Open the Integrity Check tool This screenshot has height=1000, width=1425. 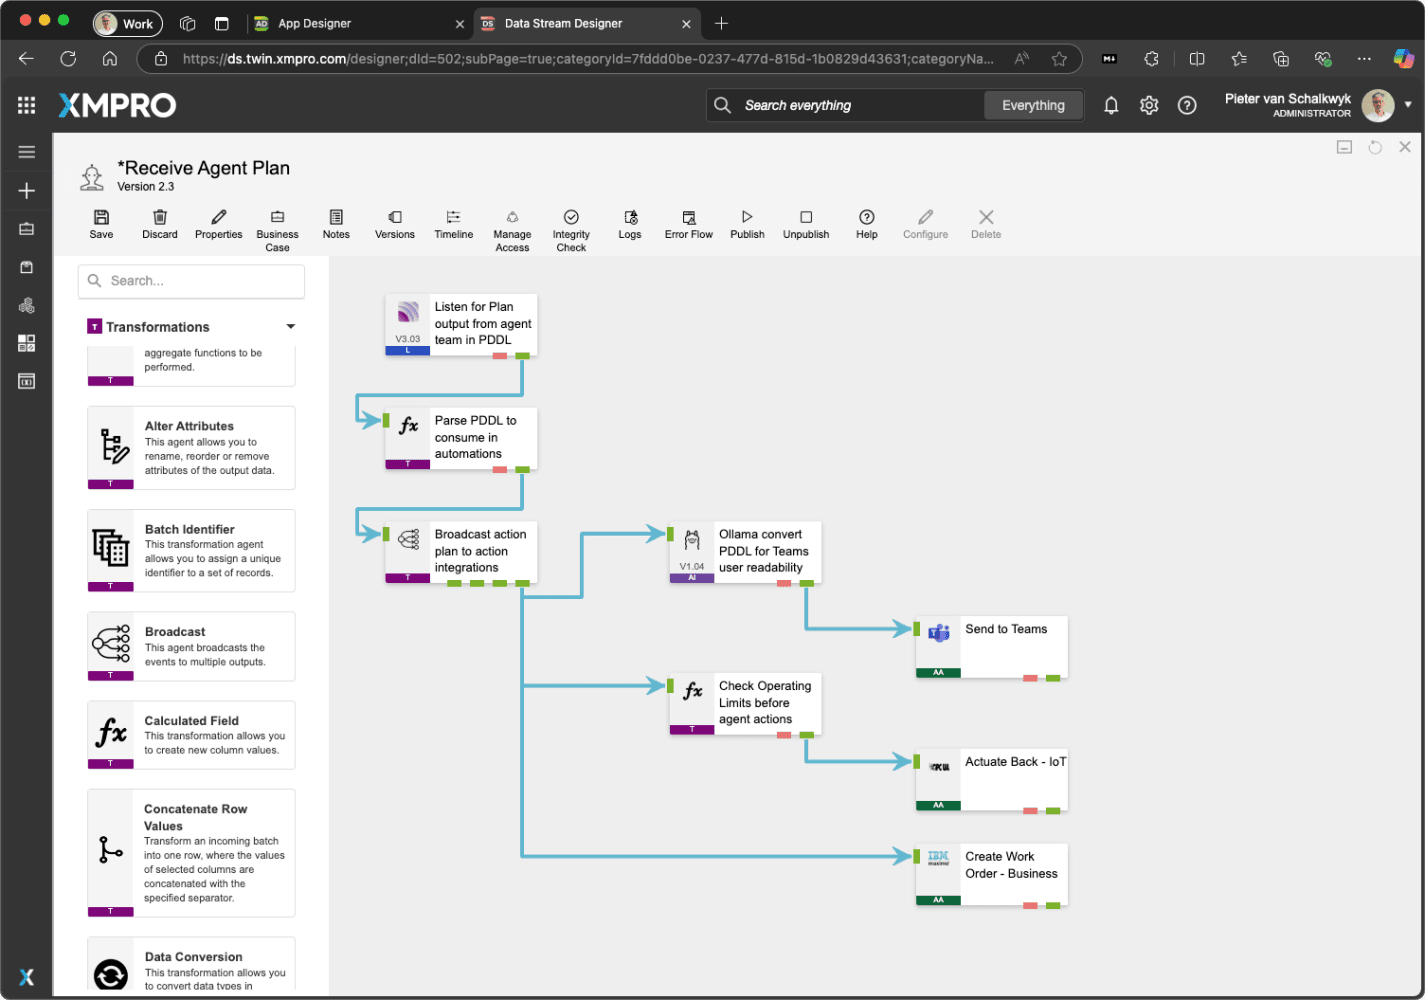(x=571, y=230)
